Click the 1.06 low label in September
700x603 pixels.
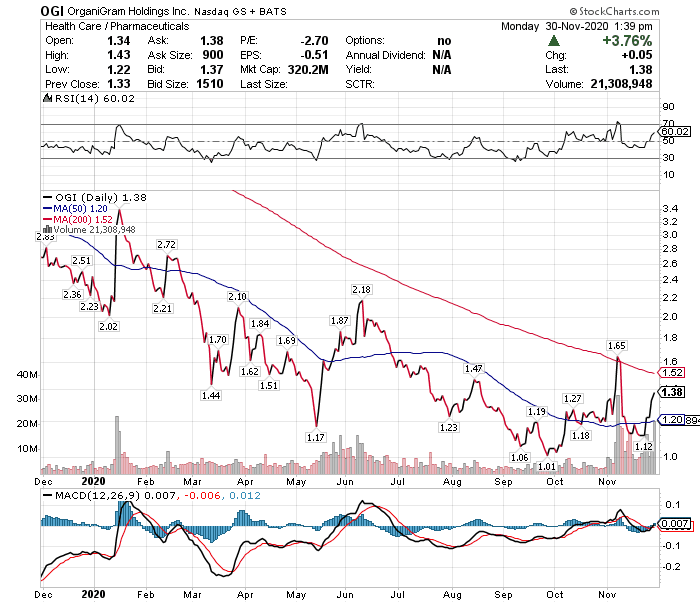pyautogui.click(x=520, y=457)
